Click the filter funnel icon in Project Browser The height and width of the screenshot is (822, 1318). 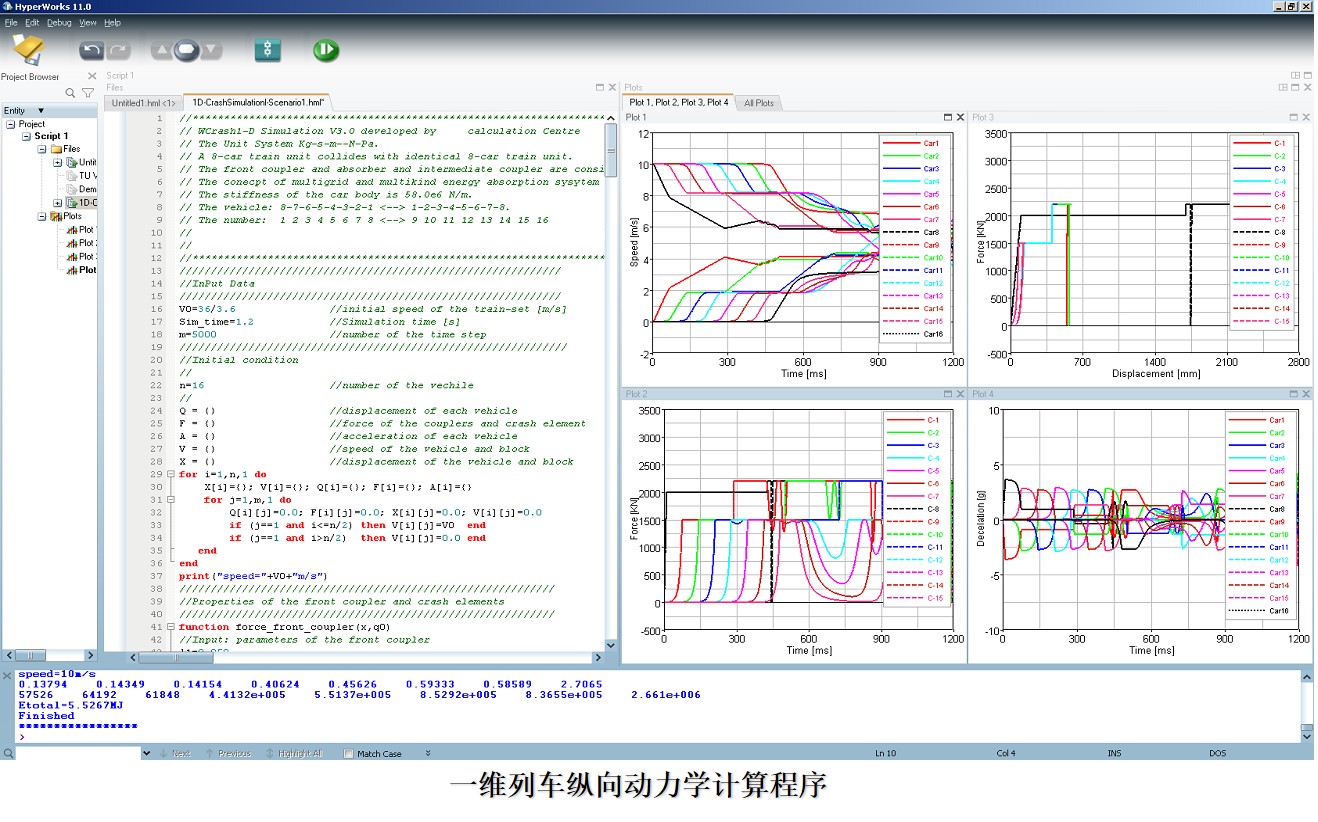click(88, 93)
